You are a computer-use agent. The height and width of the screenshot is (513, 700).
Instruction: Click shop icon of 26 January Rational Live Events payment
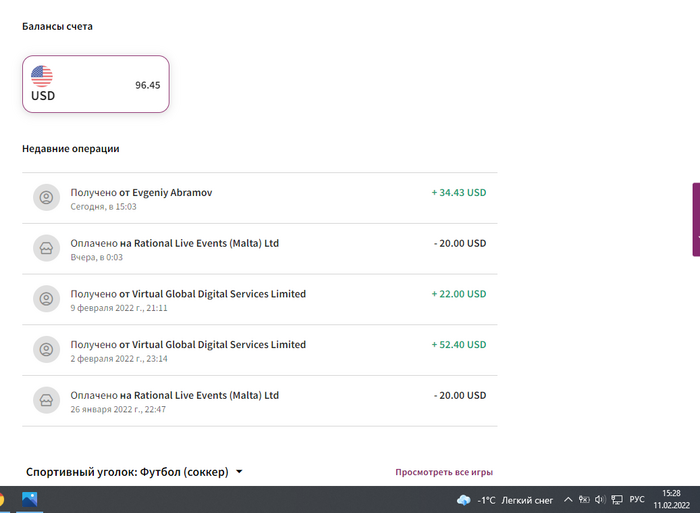click(46, 400)
